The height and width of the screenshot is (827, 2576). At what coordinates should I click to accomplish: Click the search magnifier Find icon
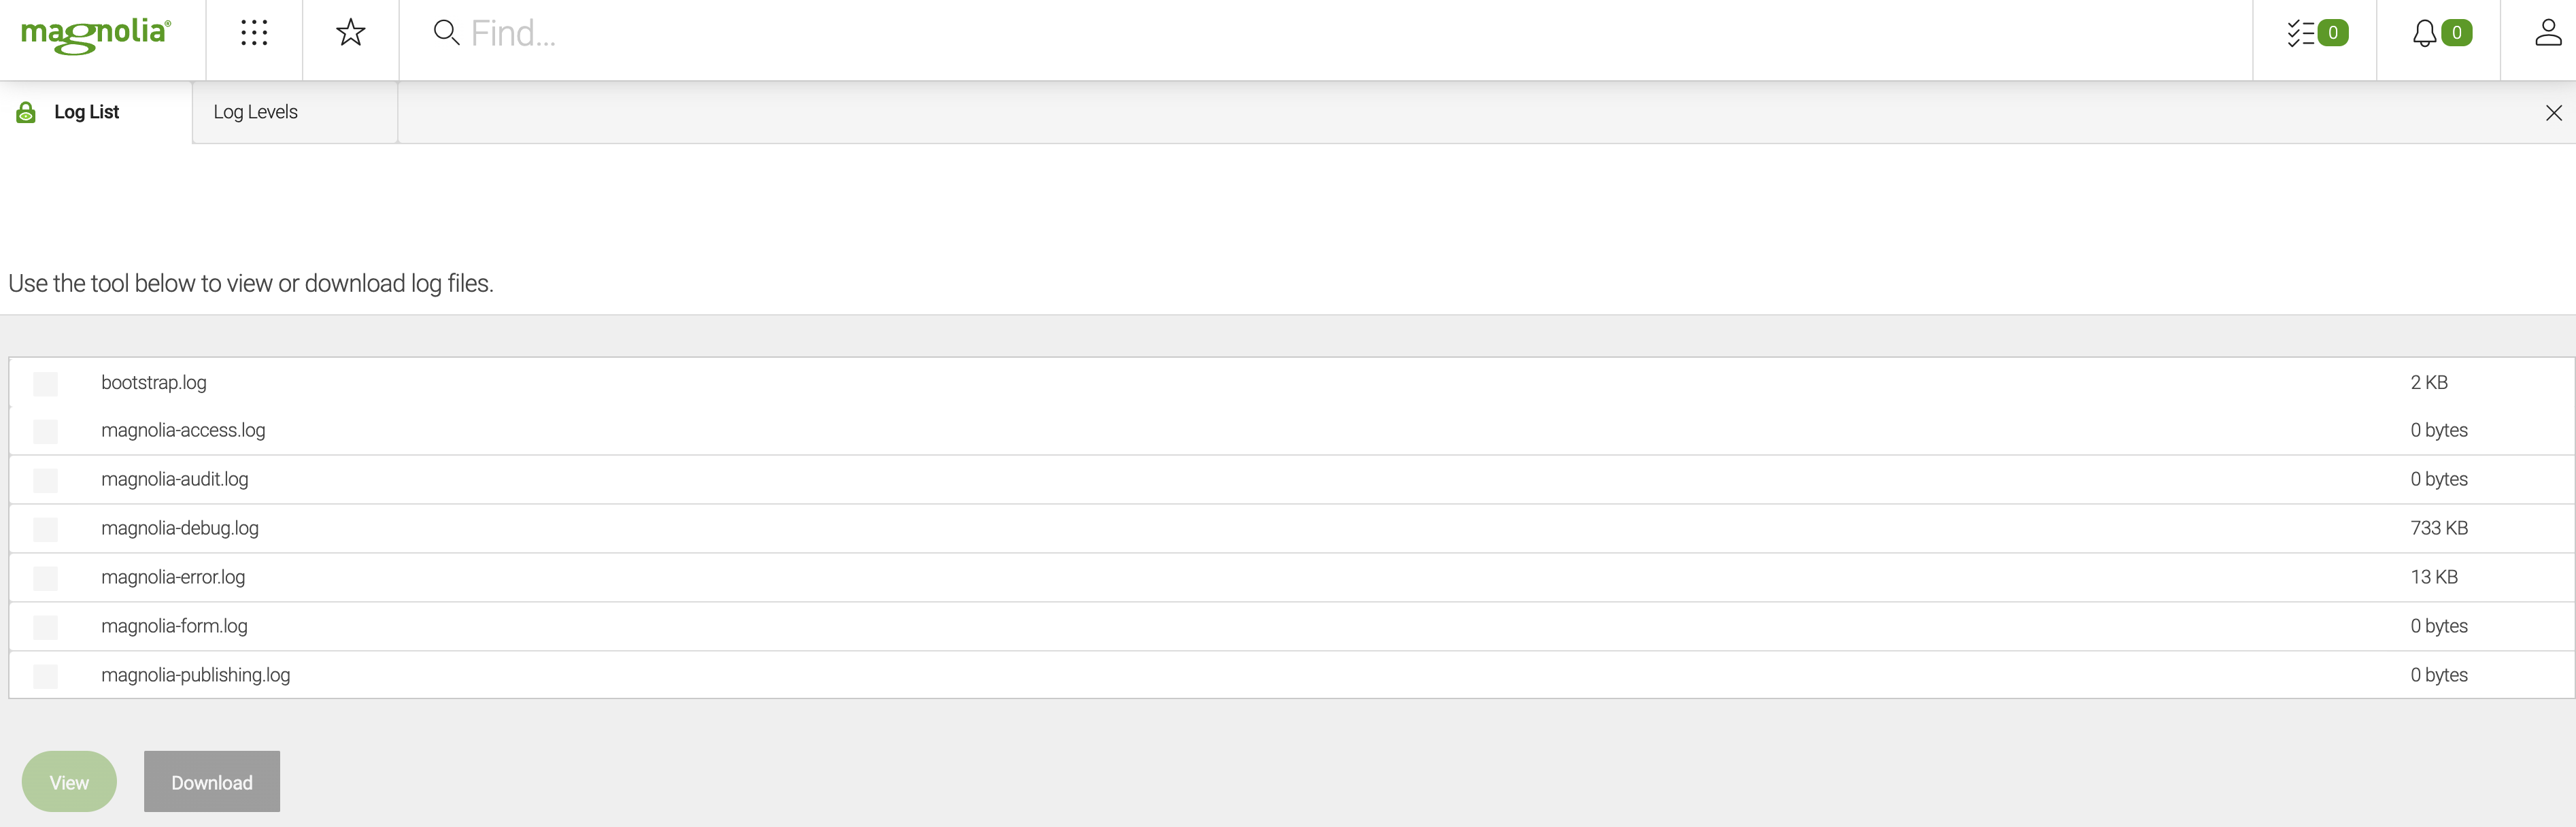[443, 33]
